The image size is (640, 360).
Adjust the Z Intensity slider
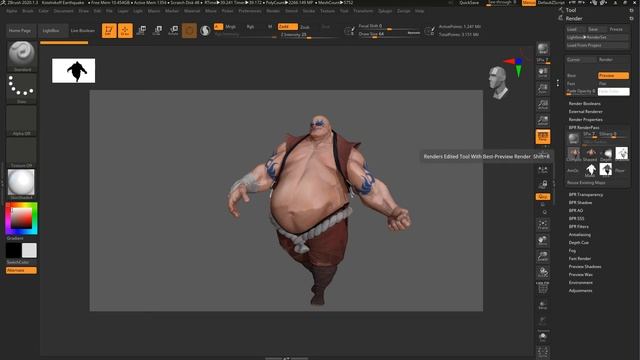309,35
